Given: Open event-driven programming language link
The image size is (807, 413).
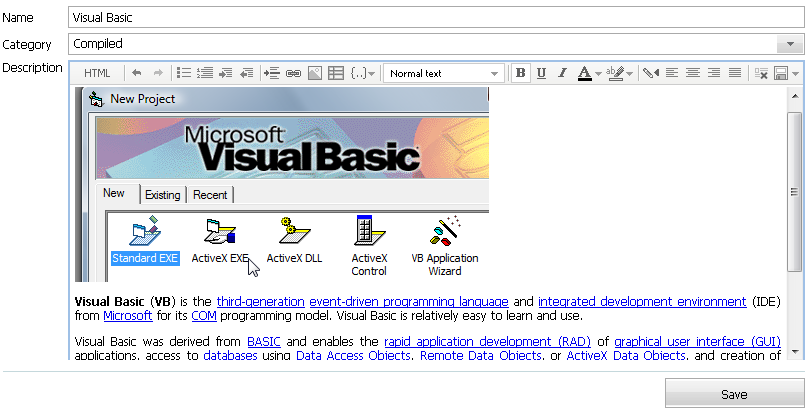Looking at the screenshot, I should pyautogui.click(x=409, y=302).
